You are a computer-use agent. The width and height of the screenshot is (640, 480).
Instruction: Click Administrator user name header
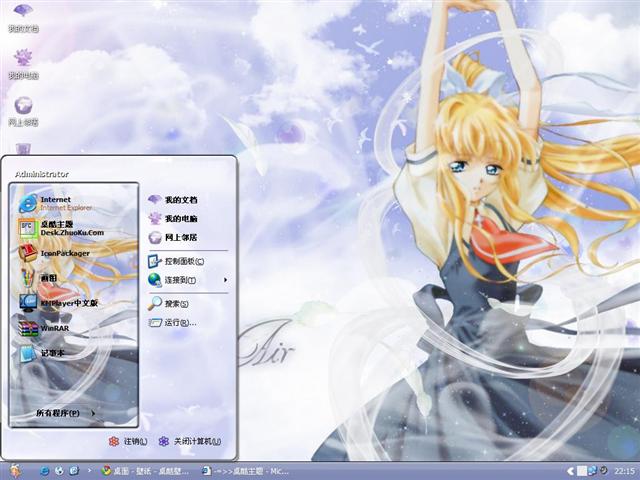42,174
